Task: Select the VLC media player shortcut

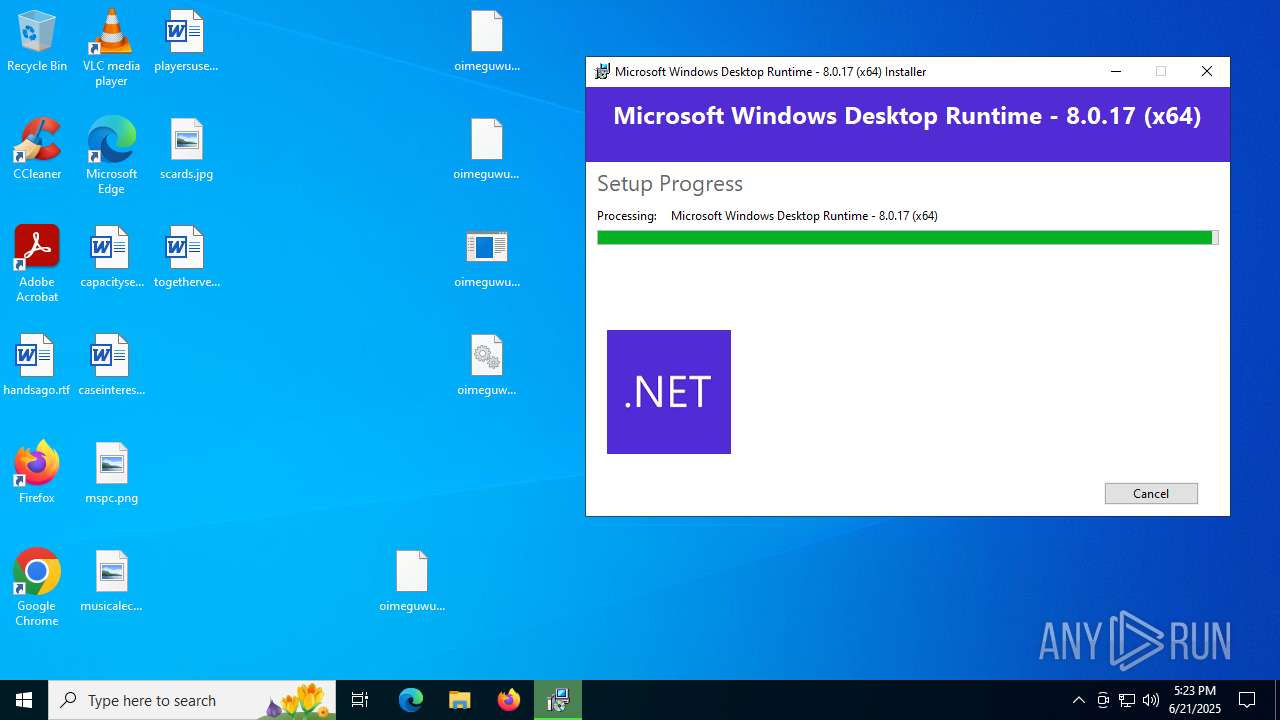Action: click(x=111, y=48)
